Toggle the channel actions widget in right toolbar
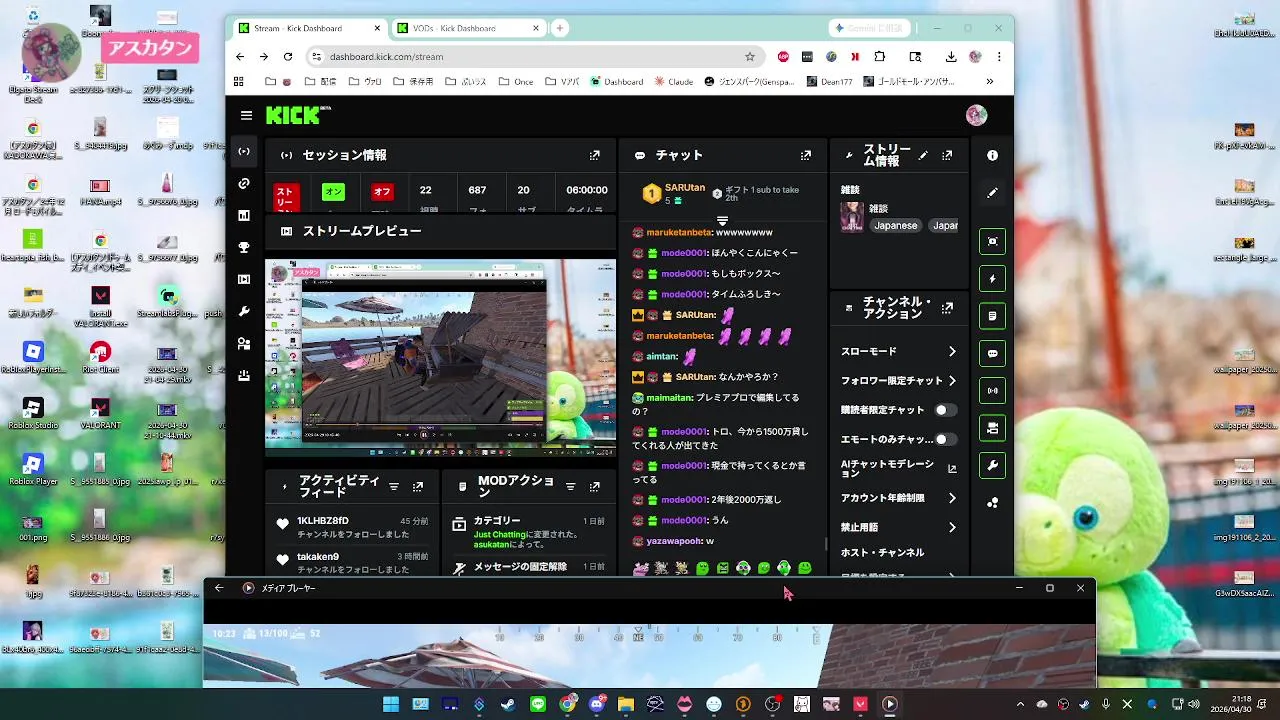The height and width of the screenshot is (720, 1280). pos(992,428)
